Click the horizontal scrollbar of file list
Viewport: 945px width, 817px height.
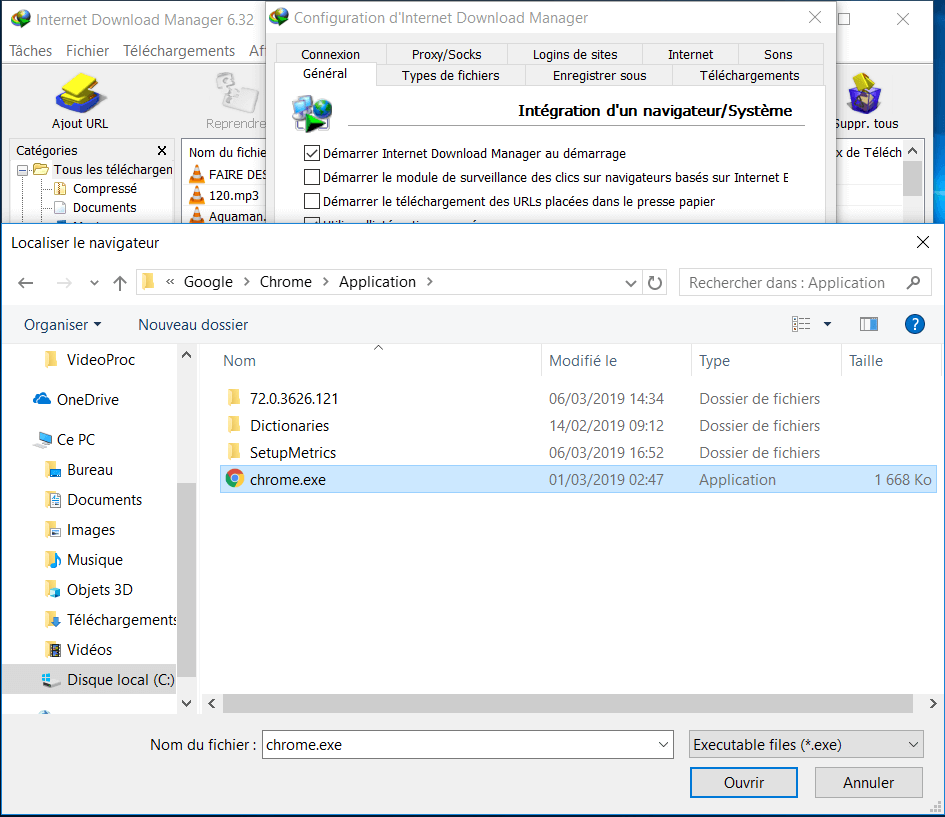click(568, 703)
